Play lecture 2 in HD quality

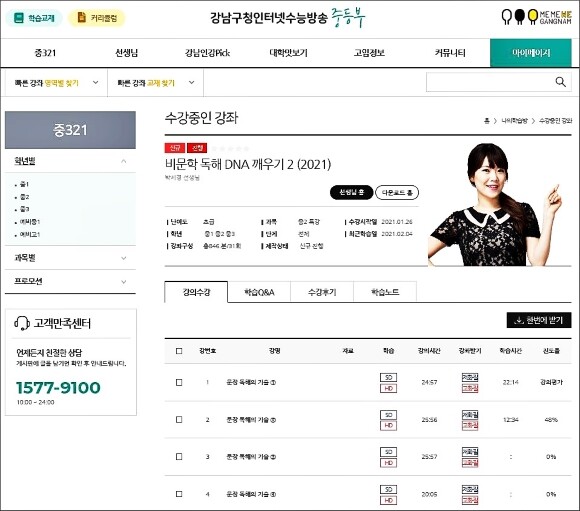coord(388,426)
